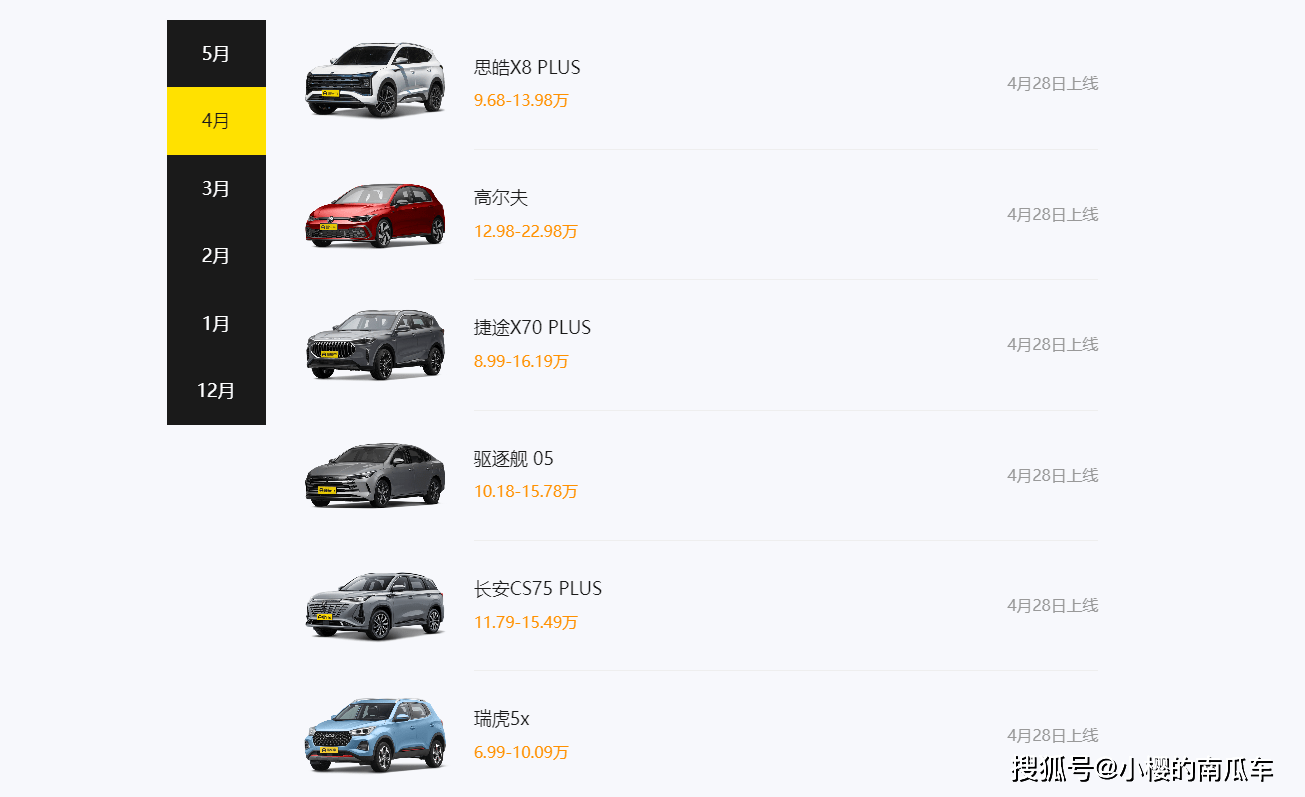Open the white 思皓X8 PLUS car image
This screenshot has height=797, width=1305.
[x=375, y=80]
